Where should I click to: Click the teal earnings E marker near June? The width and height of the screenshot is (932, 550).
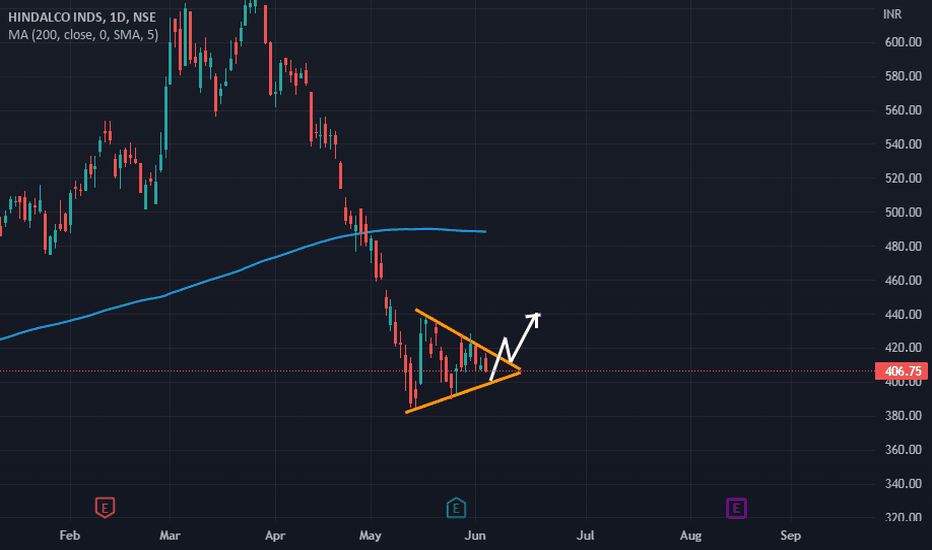click(456, 508)
